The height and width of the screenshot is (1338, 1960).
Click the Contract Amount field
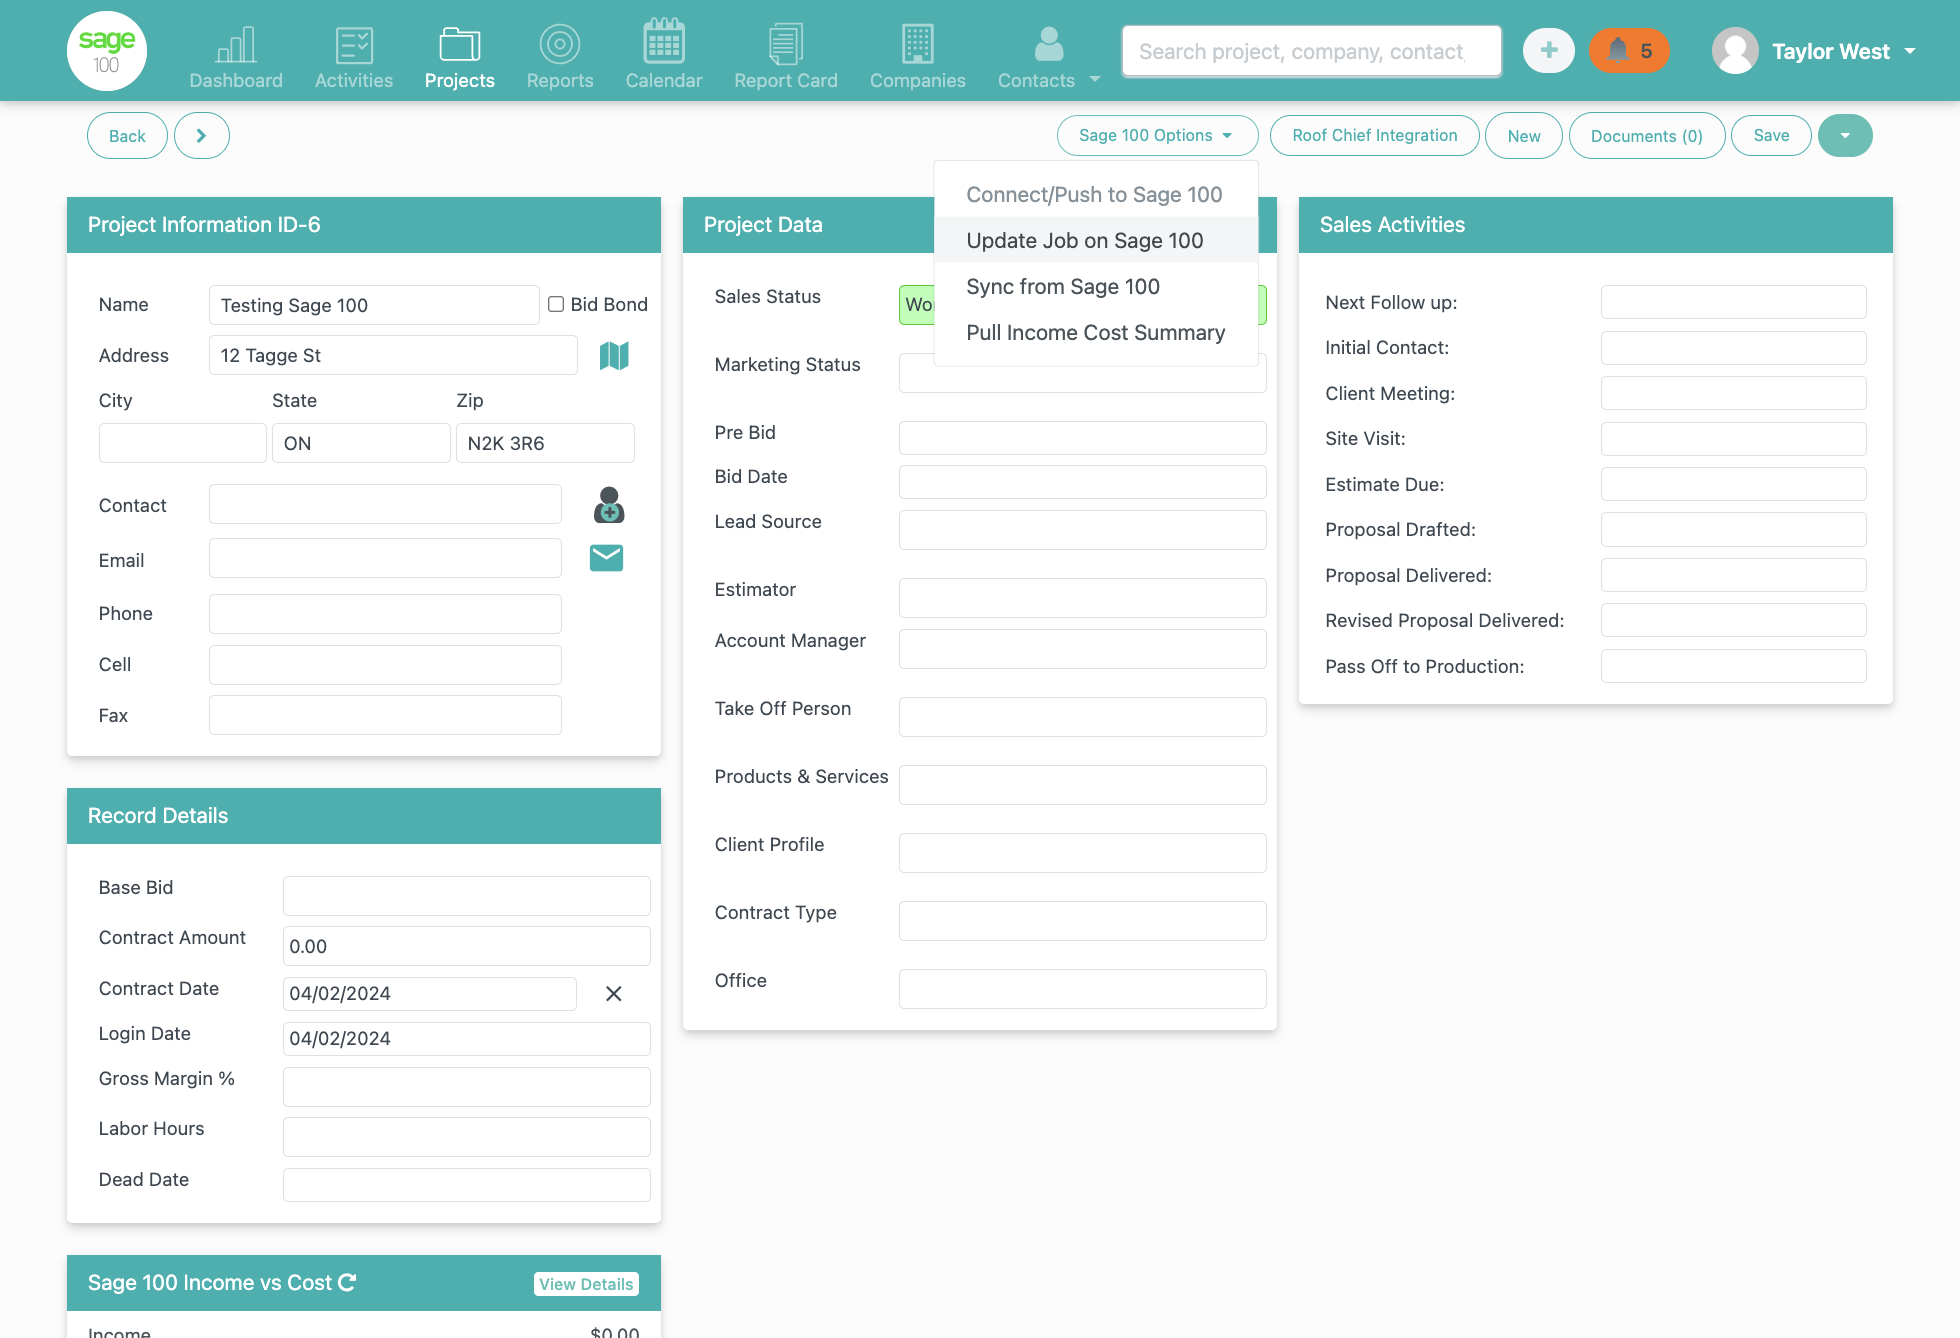click(x=466, y=946)
